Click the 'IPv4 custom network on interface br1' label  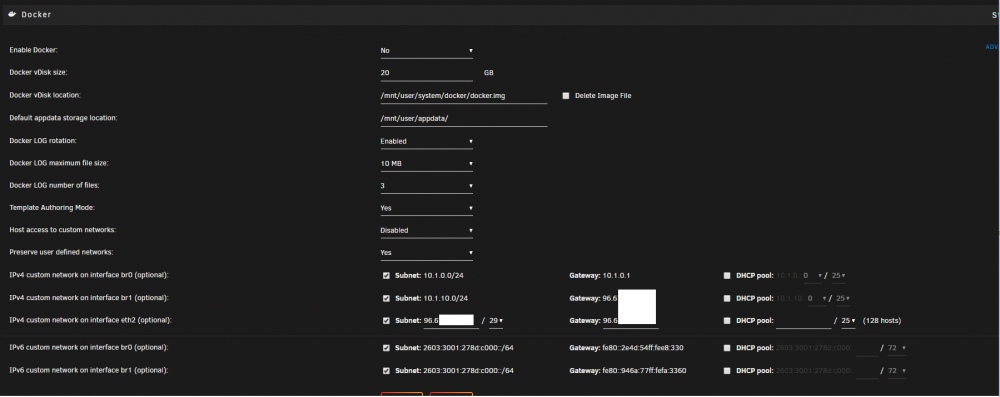(x=89, y=297)
